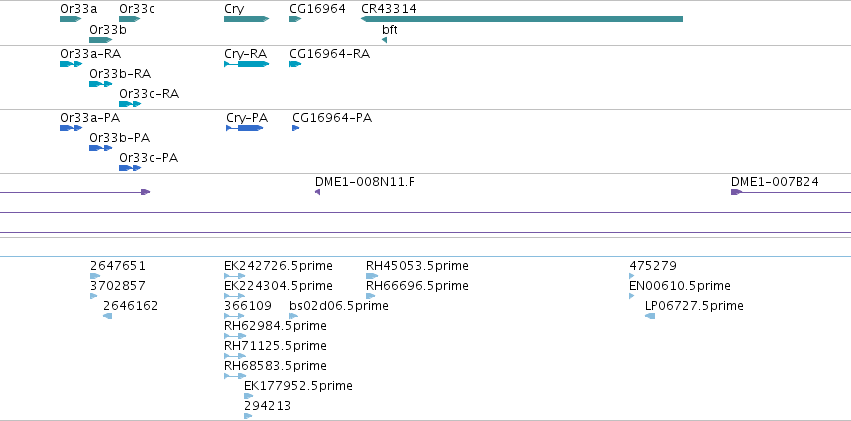This screenshot has height=421, width=851.
Task: Click the Cry-PA protein glyph
Action: point(245,128)
